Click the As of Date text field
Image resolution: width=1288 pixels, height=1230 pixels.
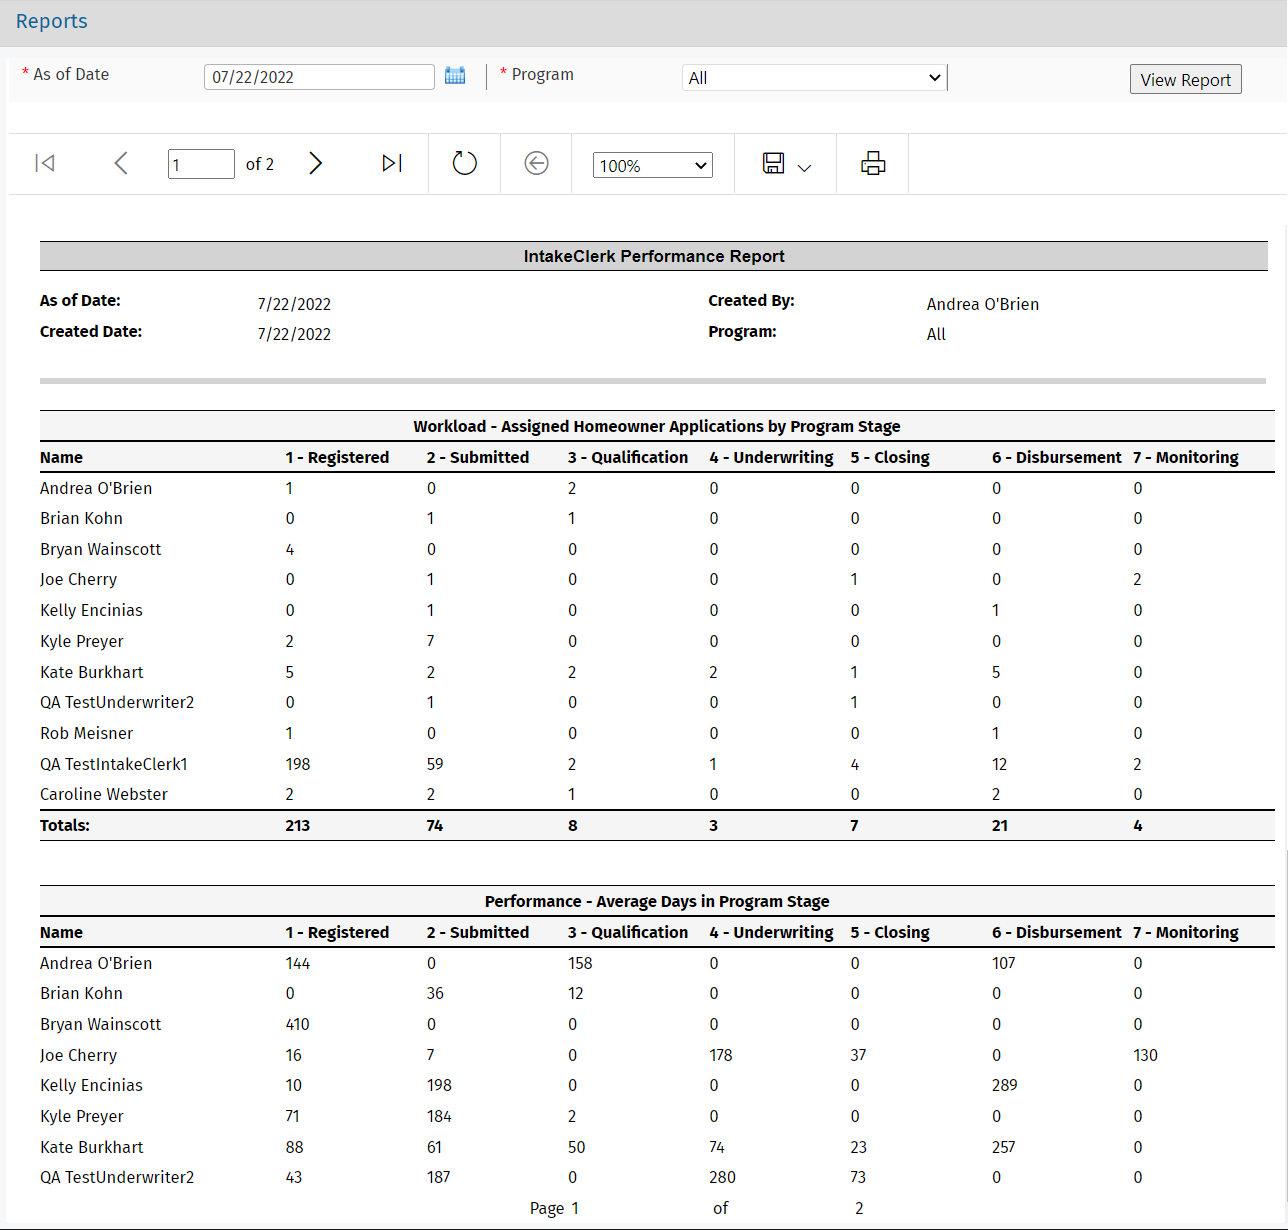coord(319,77)
